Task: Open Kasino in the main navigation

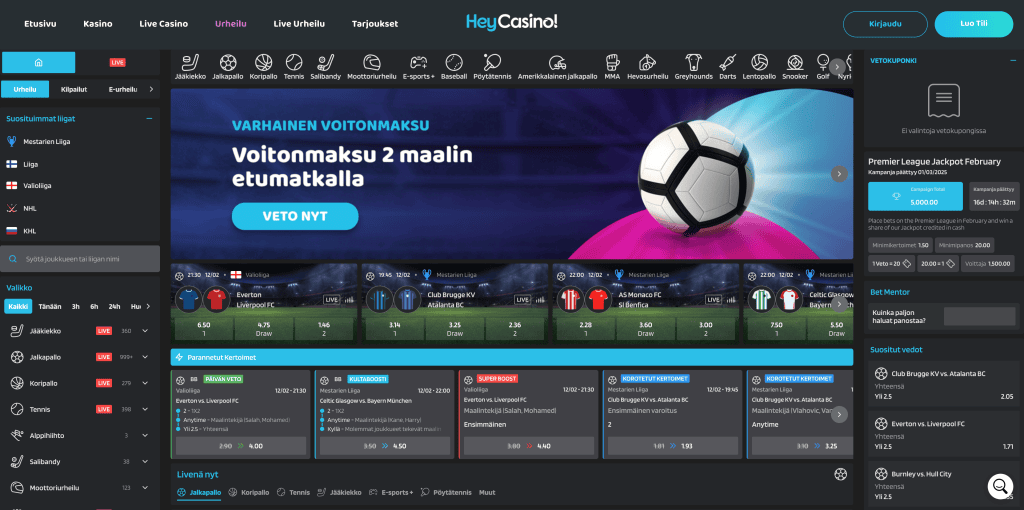Action: (98, 24)
